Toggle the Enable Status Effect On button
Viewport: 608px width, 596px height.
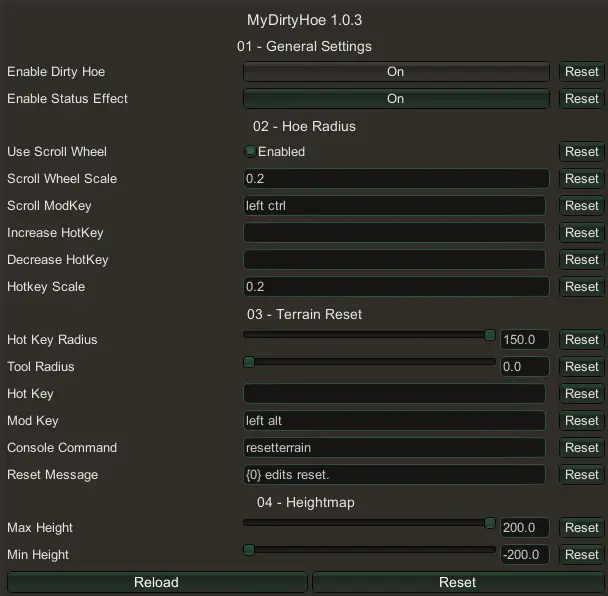click(x=396, y=99)
